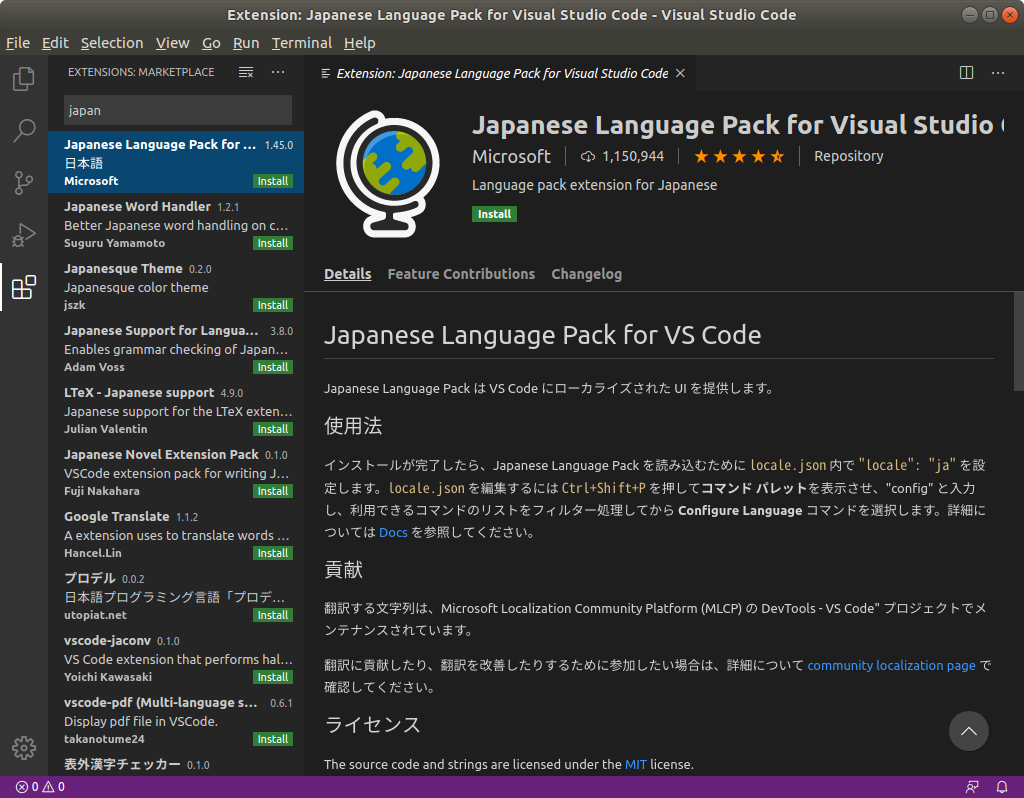Switch to the Details tab
This screenshot has height=798, width=1024.
[347, 274]
